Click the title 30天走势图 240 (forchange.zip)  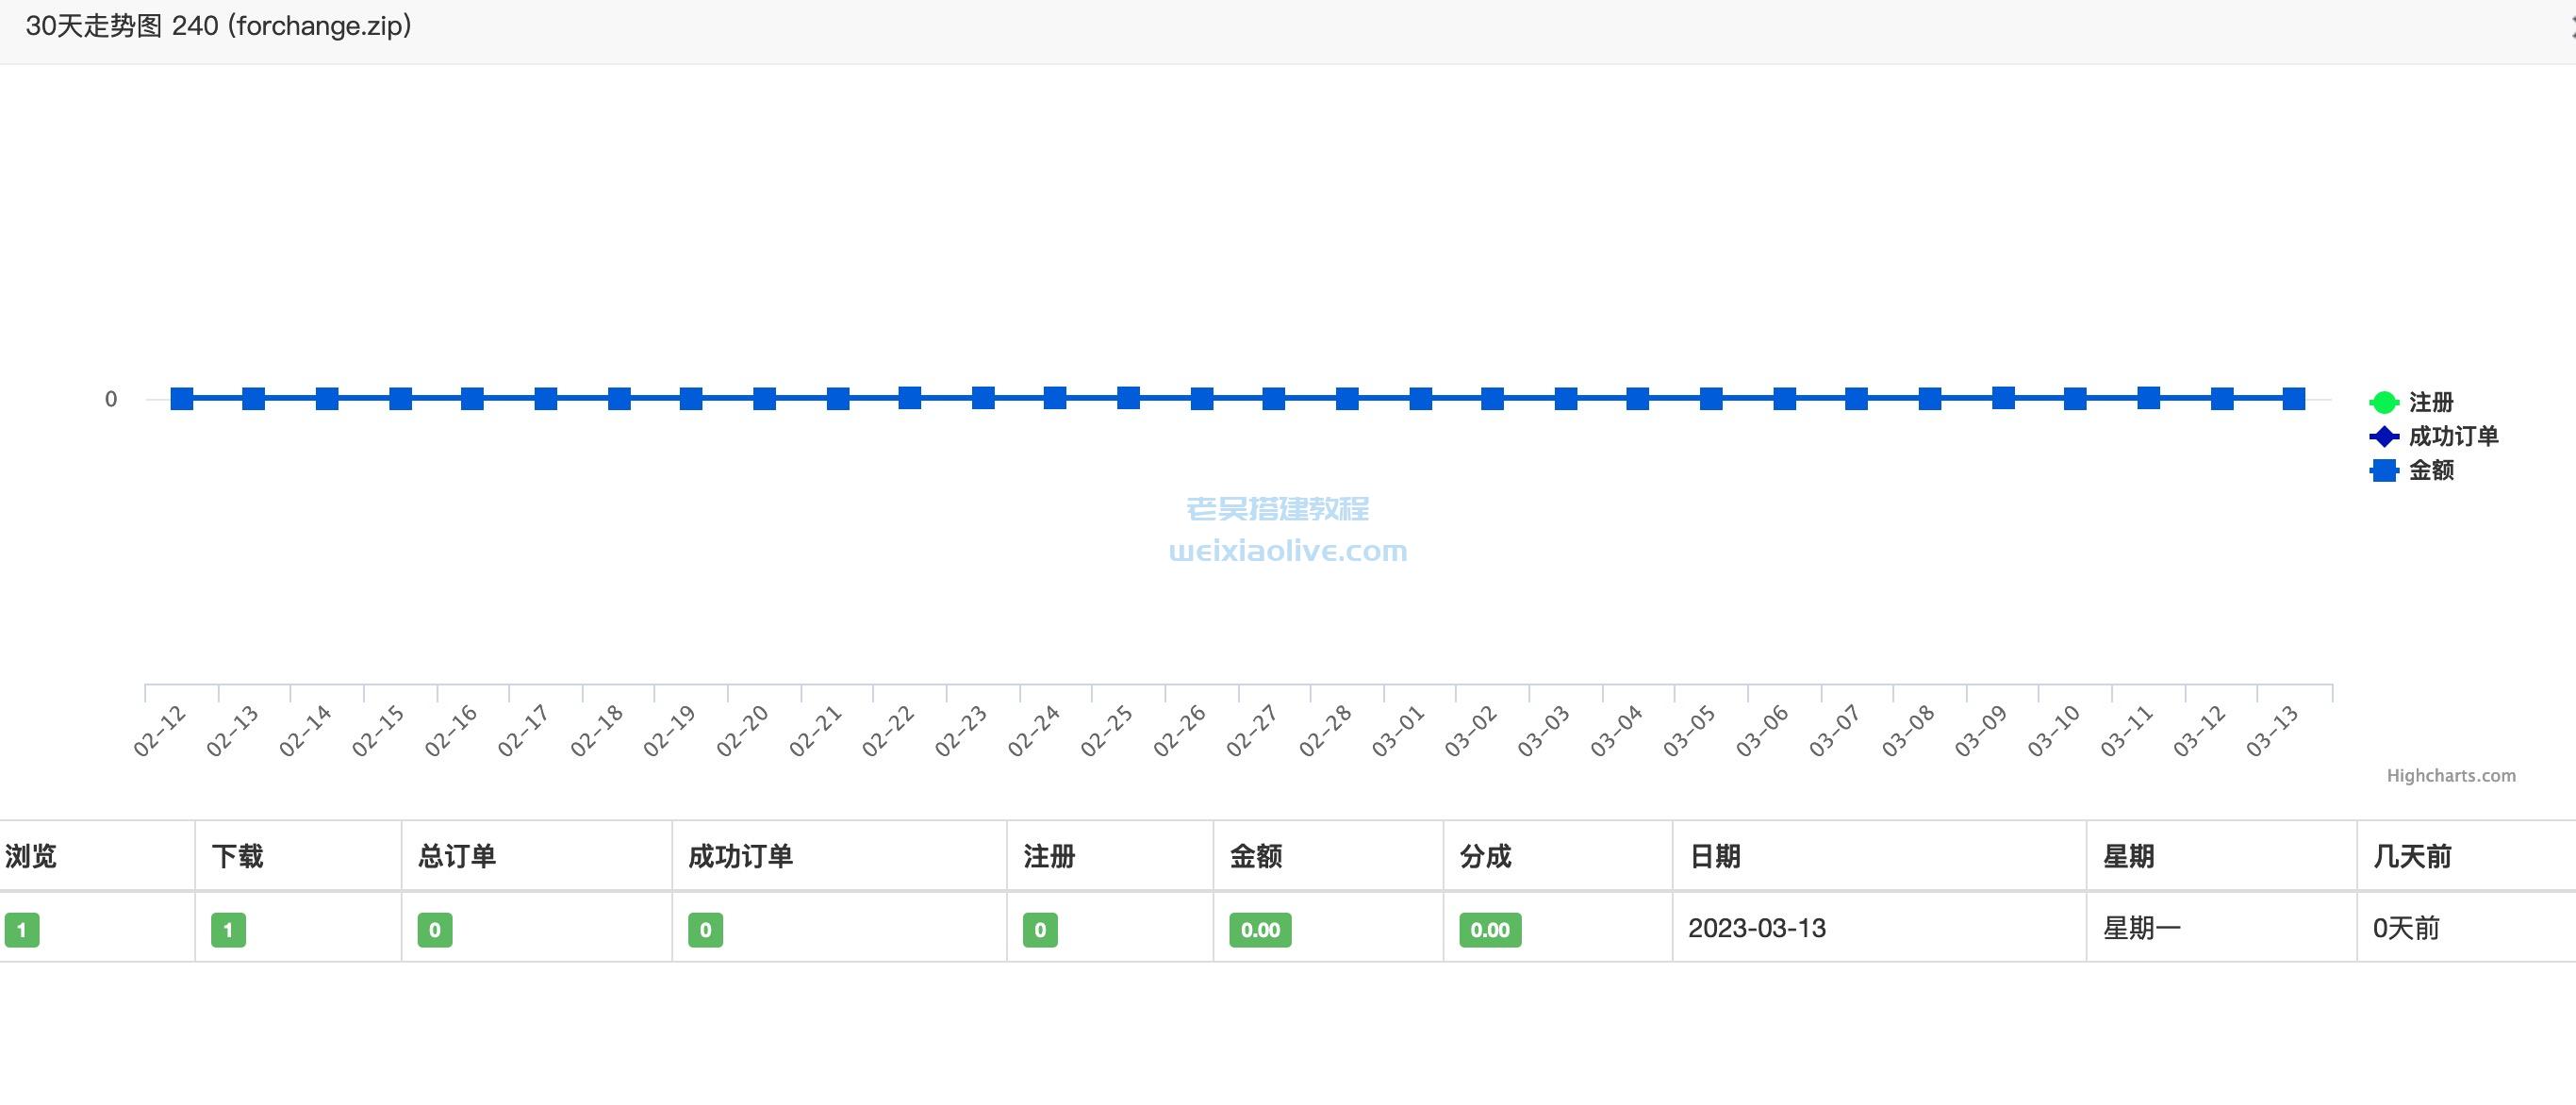coord(219,26)
